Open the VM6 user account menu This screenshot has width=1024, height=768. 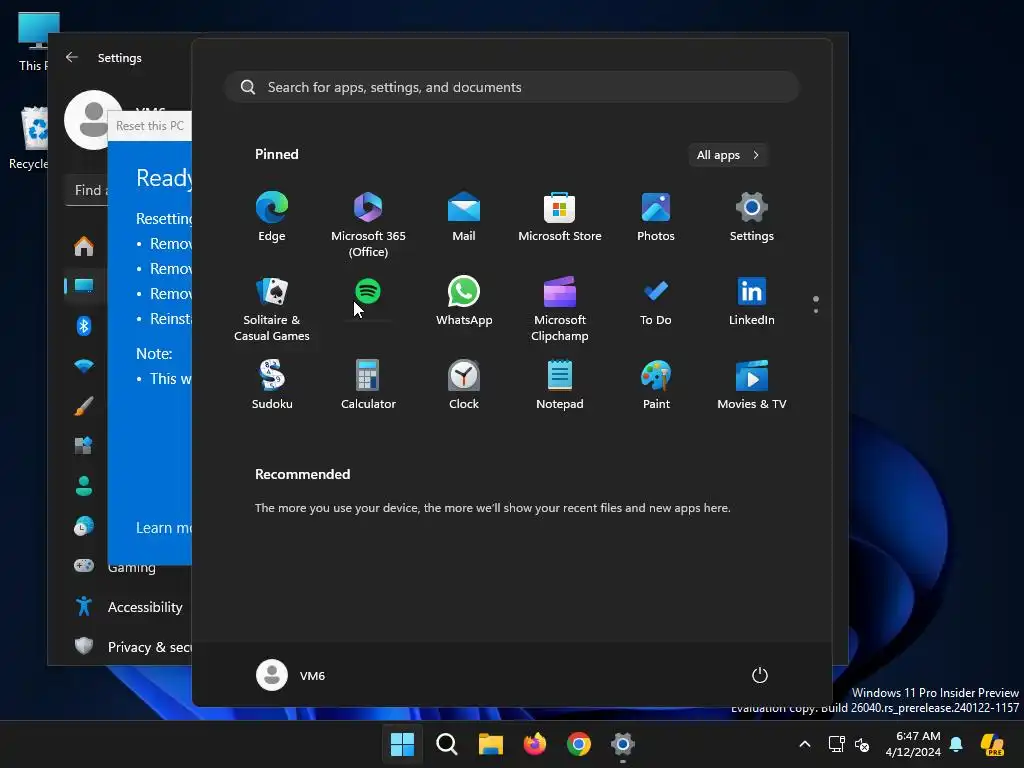click(x=291, y=675)
